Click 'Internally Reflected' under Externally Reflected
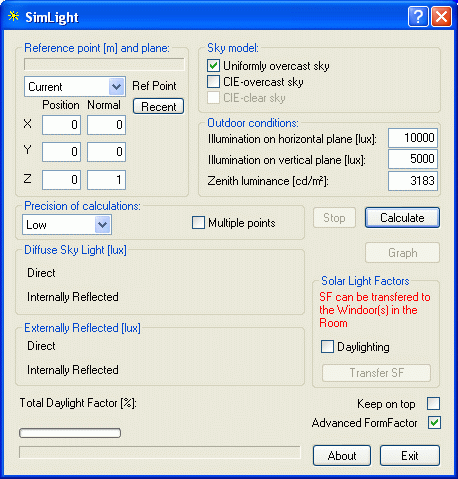 tap(73, 370)
